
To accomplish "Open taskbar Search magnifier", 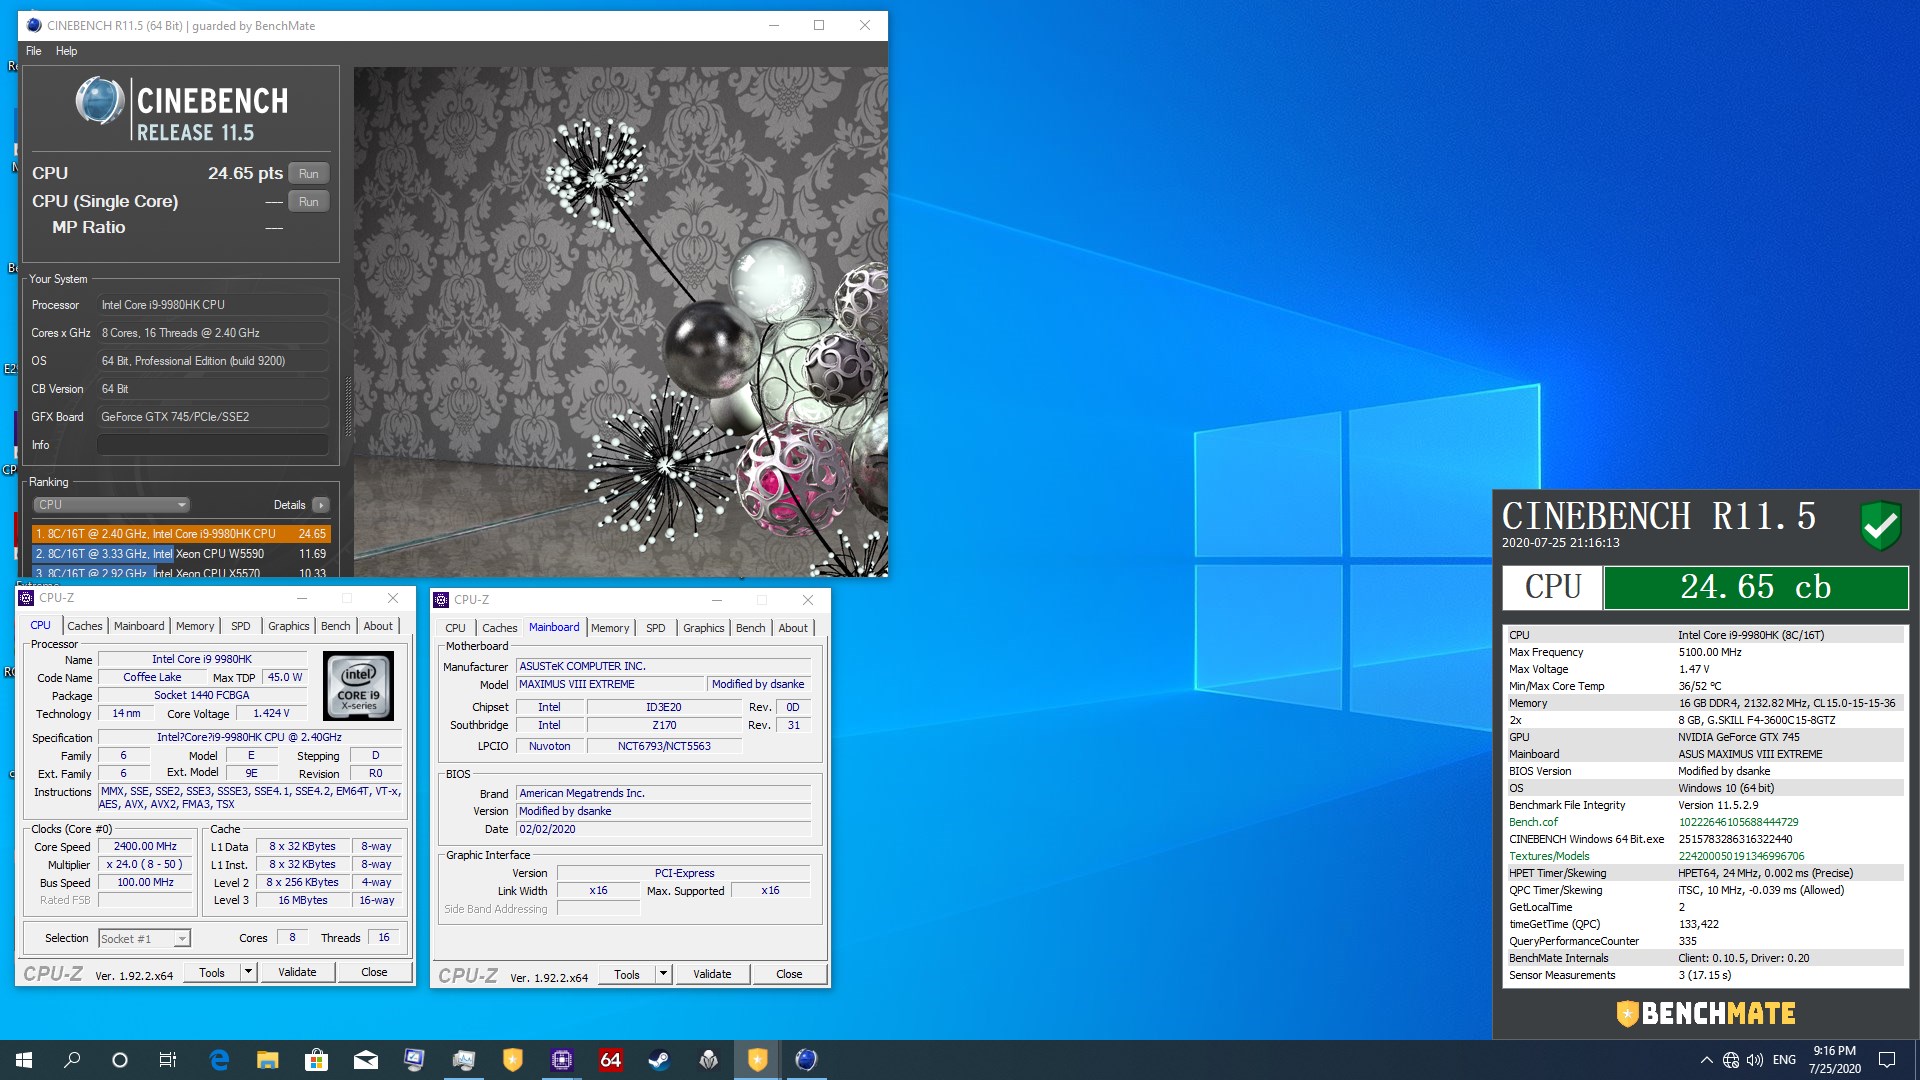I will (72, 1060).
